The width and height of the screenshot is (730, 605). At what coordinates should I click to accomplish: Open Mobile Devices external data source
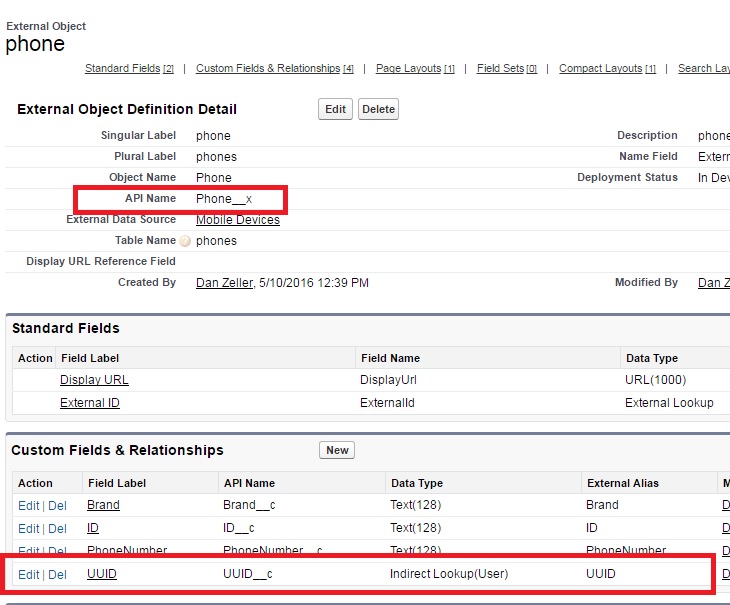pyautogui.click(x=238, y=220)
